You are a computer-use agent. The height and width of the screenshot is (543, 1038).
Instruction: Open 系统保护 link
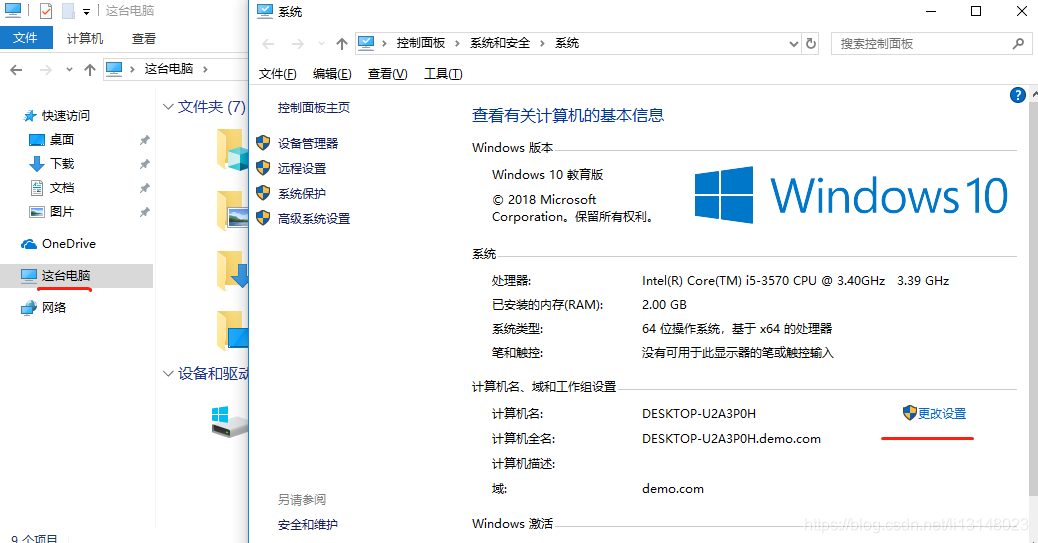(302, 193)
